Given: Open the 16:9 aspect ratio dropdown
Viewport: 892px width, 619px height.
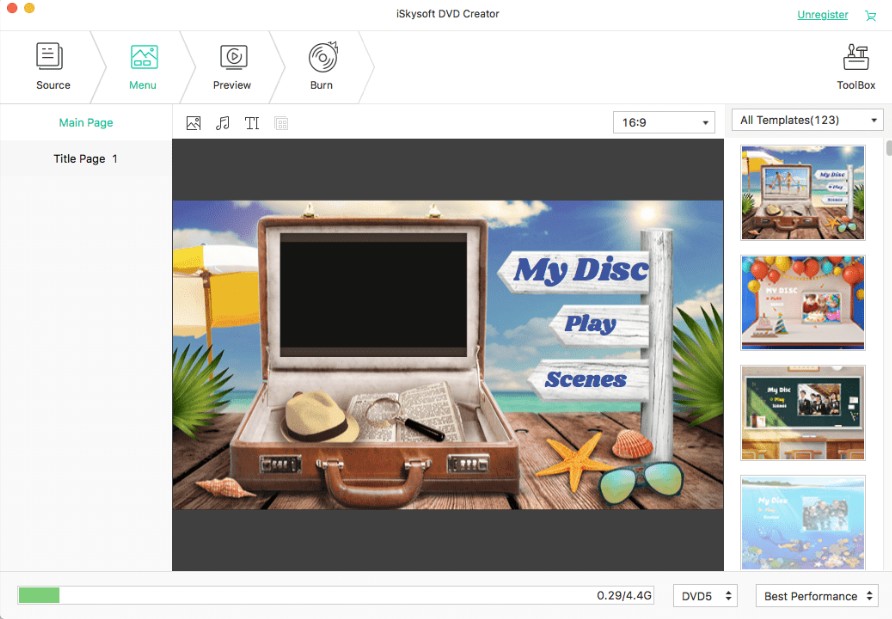Looking at the screenshot, I should 664,122.
